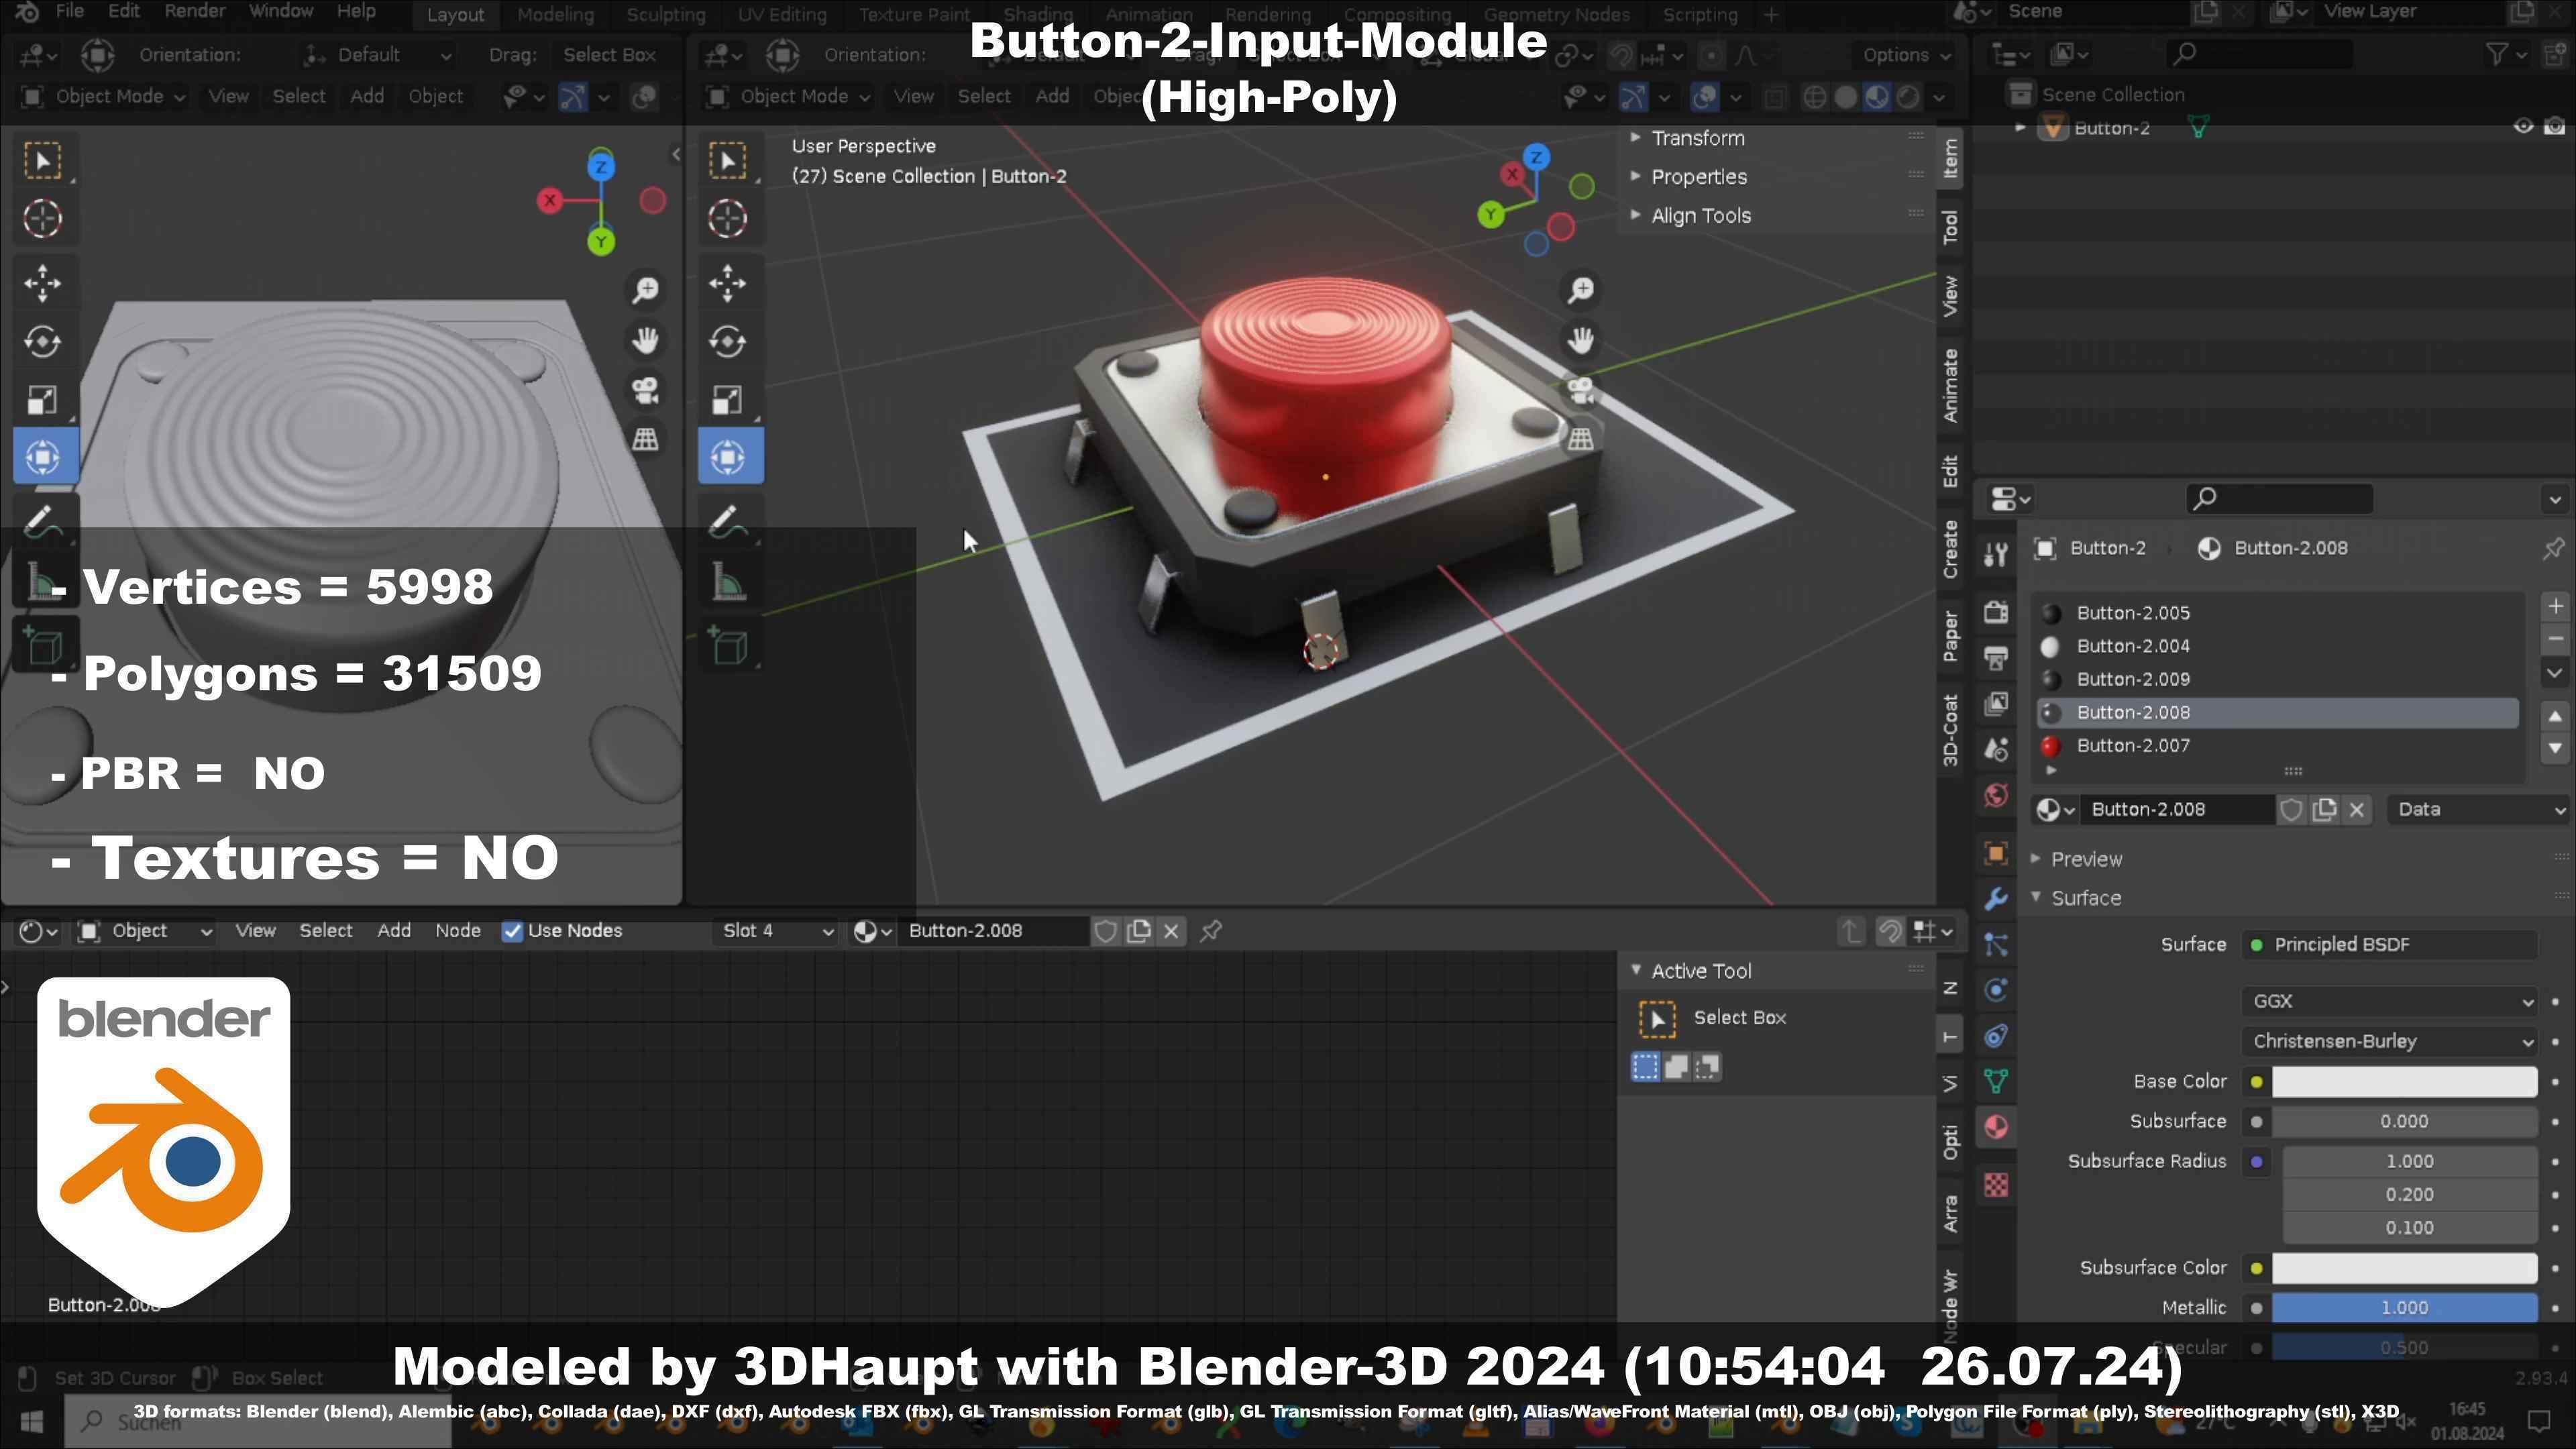2576x1449 pixels.
Task: Toggle overlays button in right viewport header
Action: (1704, 97)
